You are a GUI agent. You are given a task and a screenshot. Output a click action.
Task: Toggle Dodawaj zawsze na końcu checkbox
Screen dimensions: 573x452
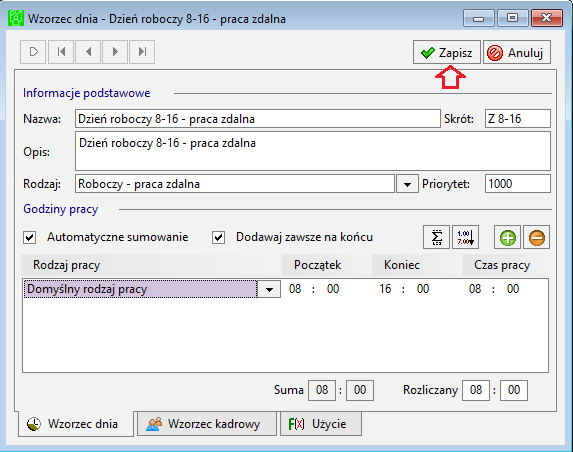click(x=219, y=237)
